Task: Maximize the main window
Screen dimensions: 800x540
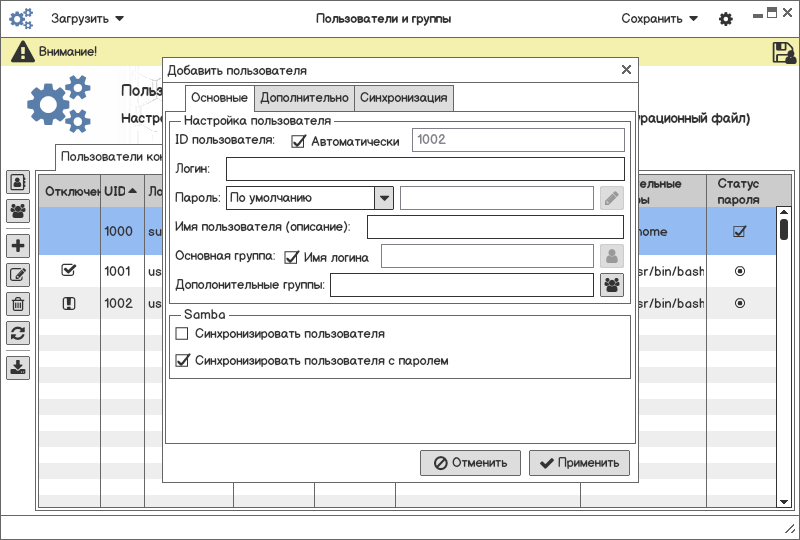Action: tap(772, 13)
